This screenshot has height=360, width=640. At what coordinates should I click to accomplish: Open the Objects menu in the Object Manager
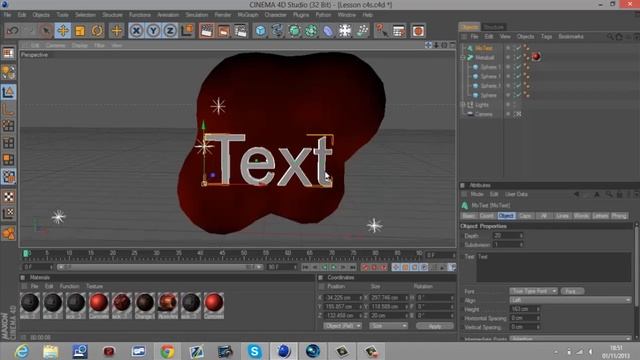click(x=525, y=37)
